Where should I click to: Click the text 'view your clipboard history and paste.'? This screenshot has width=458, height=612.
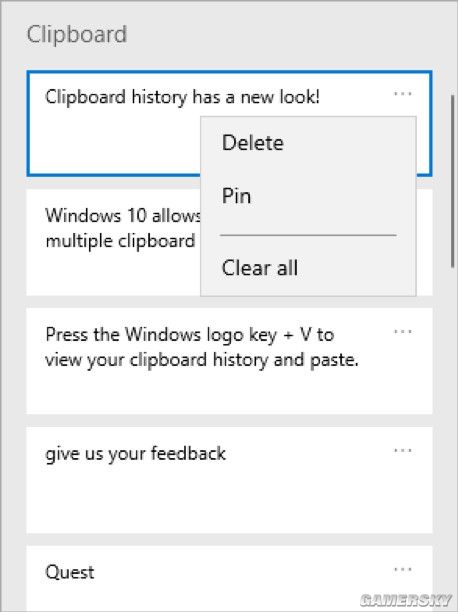[202, 360]
